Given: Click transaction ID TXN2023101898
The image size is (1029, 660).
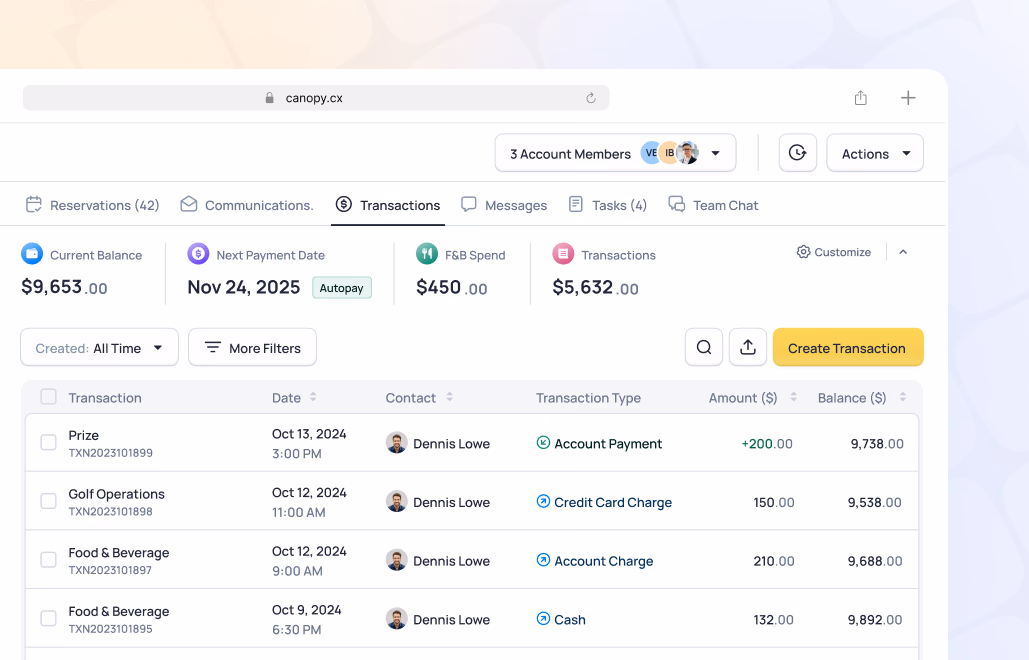Looking at the screenshot, I should 110,511.
